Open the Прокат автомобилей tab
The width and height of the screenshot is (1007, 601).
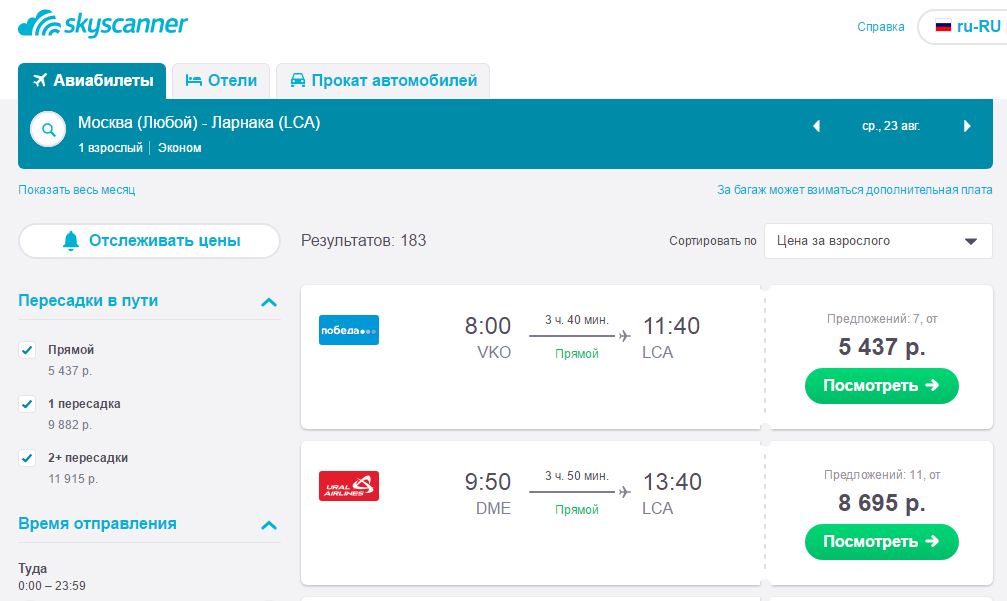[383, 81]
